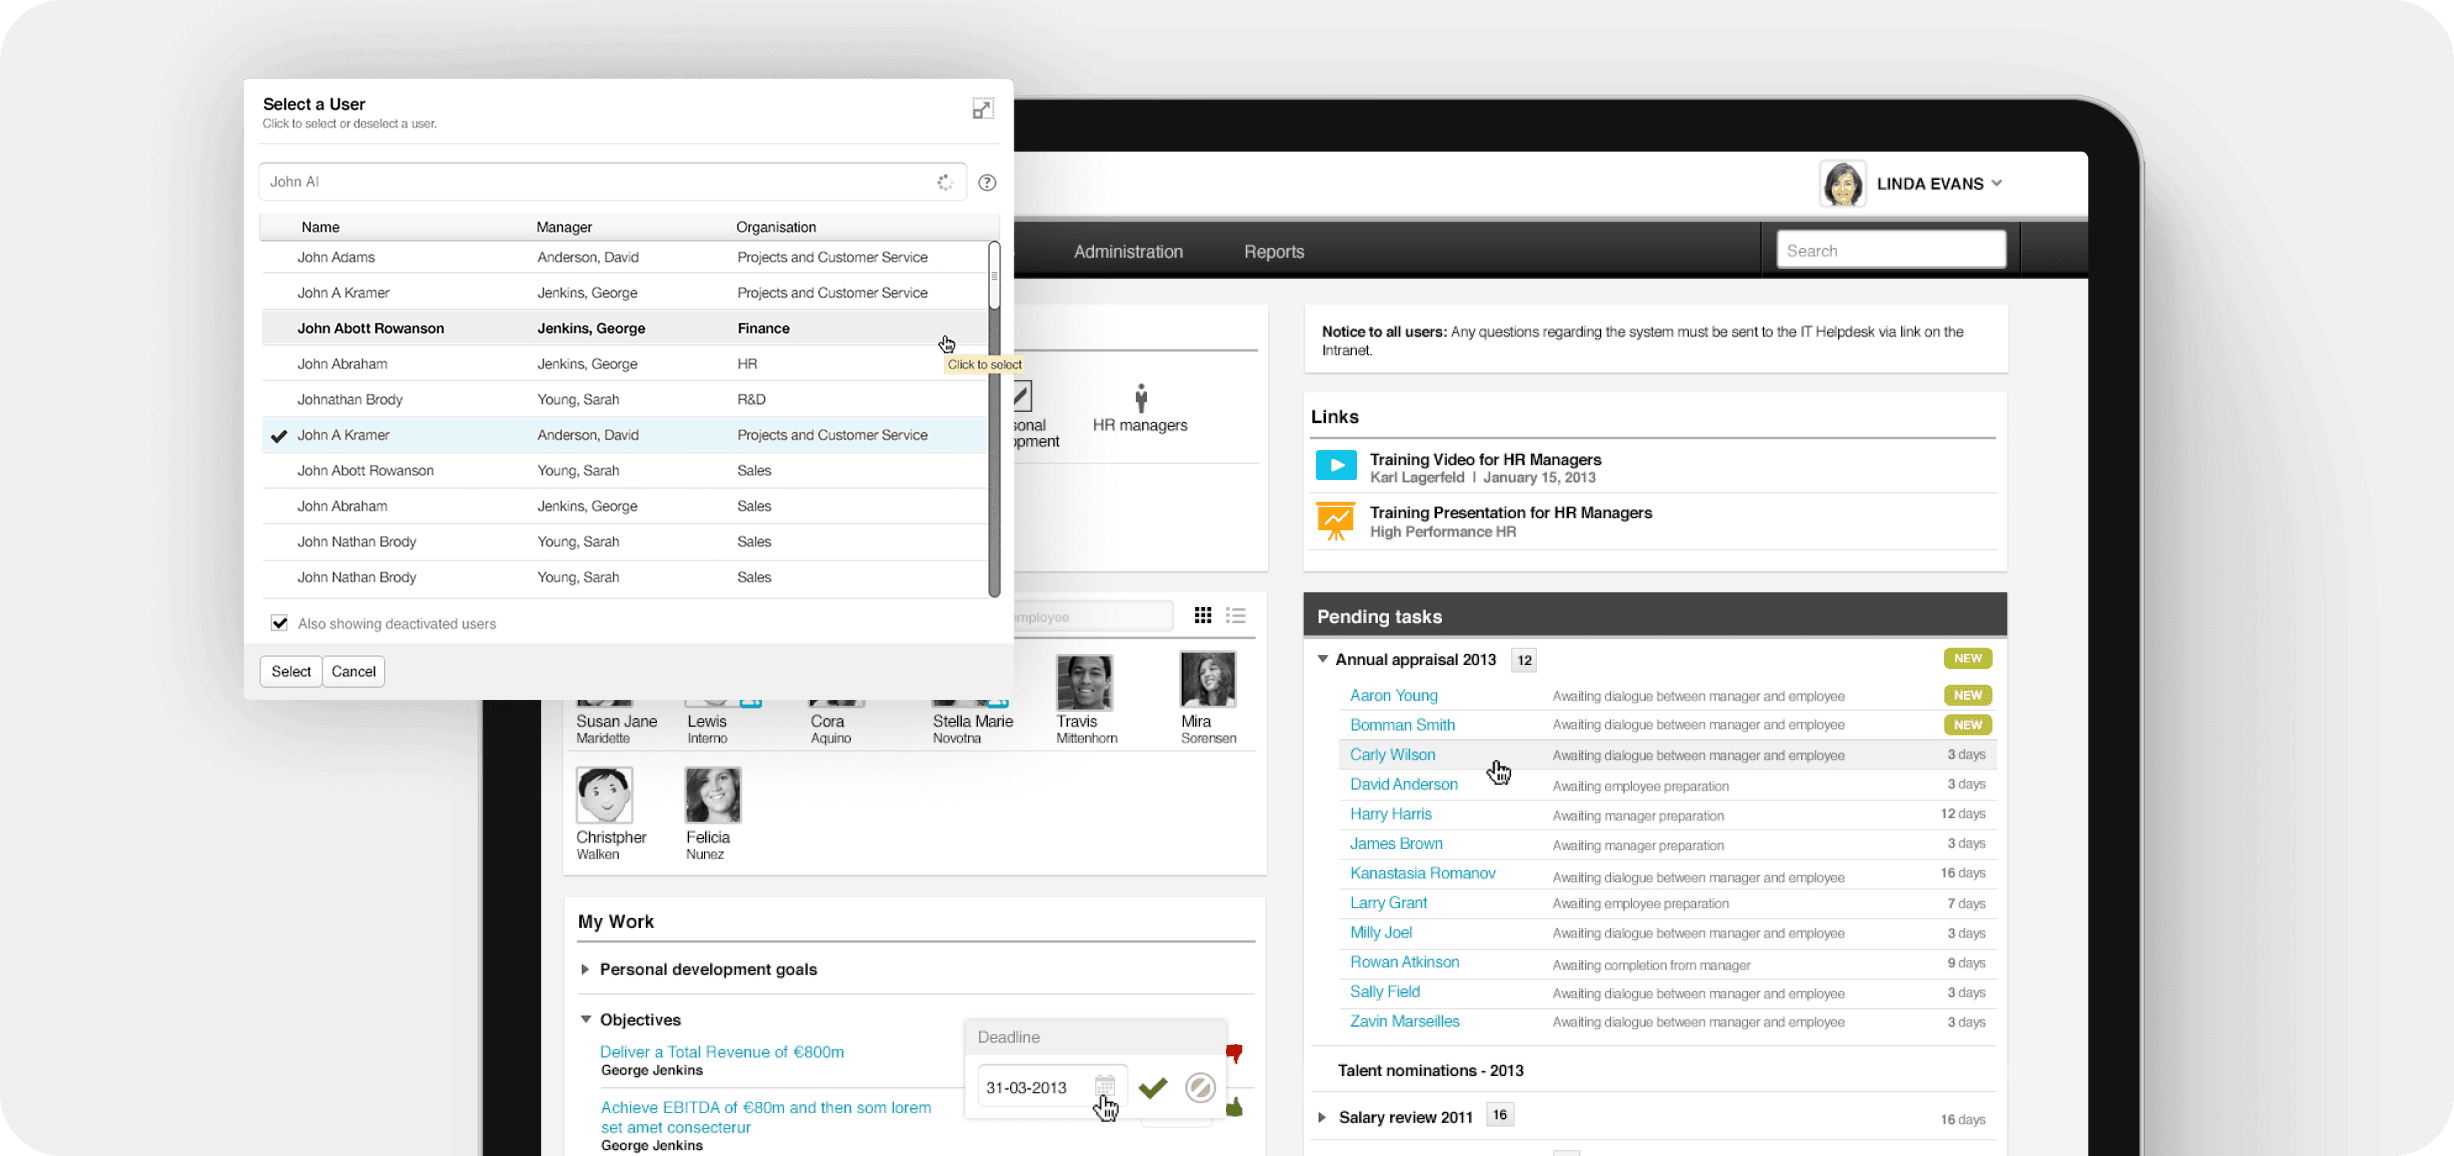Open Kanastasia Romanov's appraisal task
This screenshot has height=1156, width=2454.
pos(1423,873)
